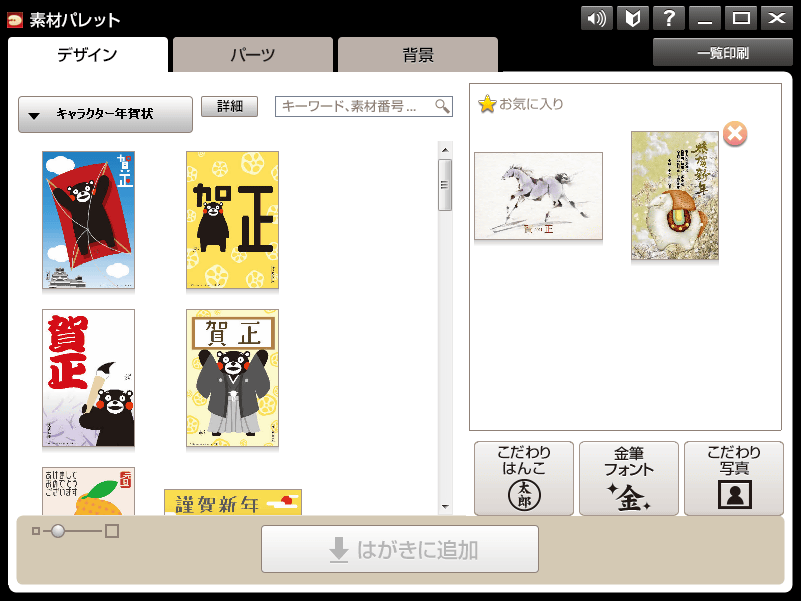801x601 pixels.
Task: Open こだわりはんこ stamp tool
Action: (x=524, y=478)
